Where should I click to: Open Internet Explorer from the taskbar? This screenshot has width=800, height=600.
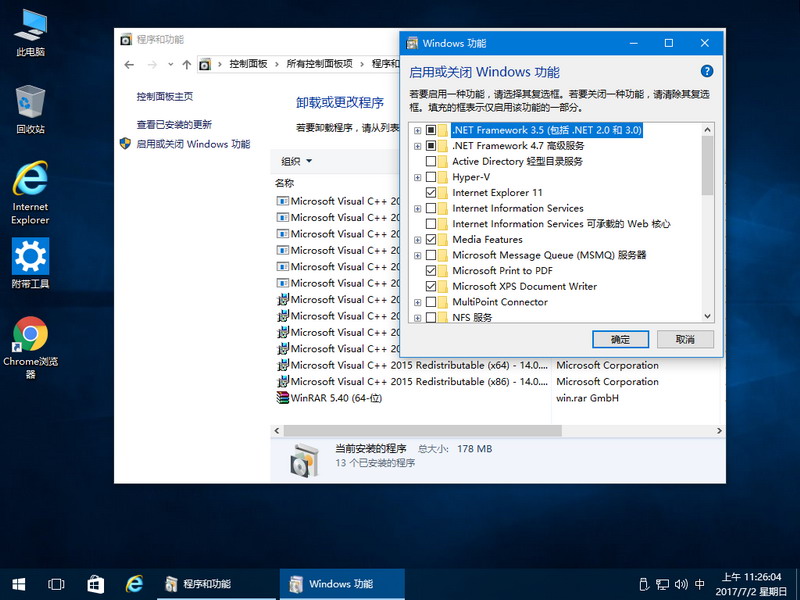click(x=134, y=584)
